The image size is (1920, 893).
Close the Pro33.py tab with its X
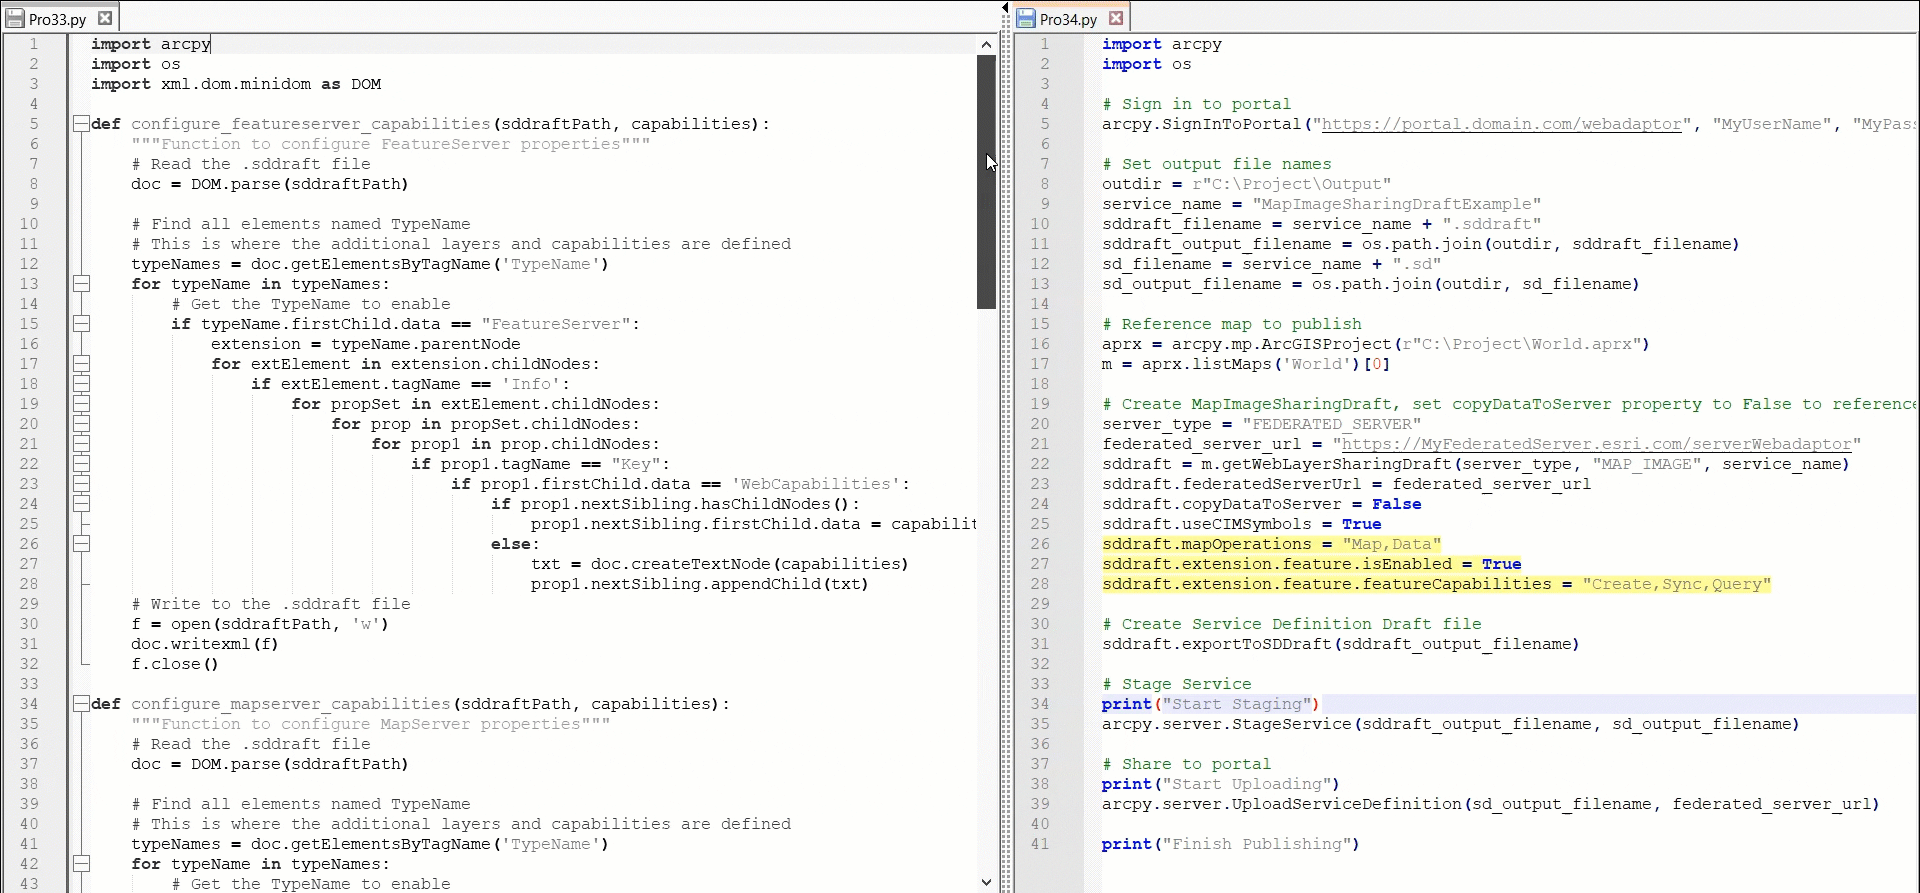point(105,18)
